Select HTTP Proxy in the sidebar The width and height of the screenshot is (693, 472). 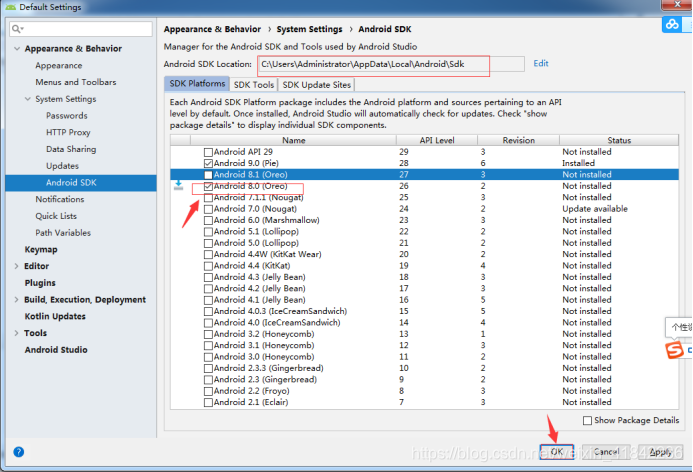[68, 133]
